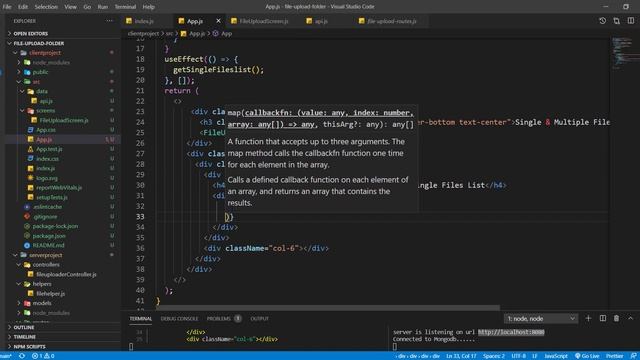Open the View menu

click(x=70, y=7)
